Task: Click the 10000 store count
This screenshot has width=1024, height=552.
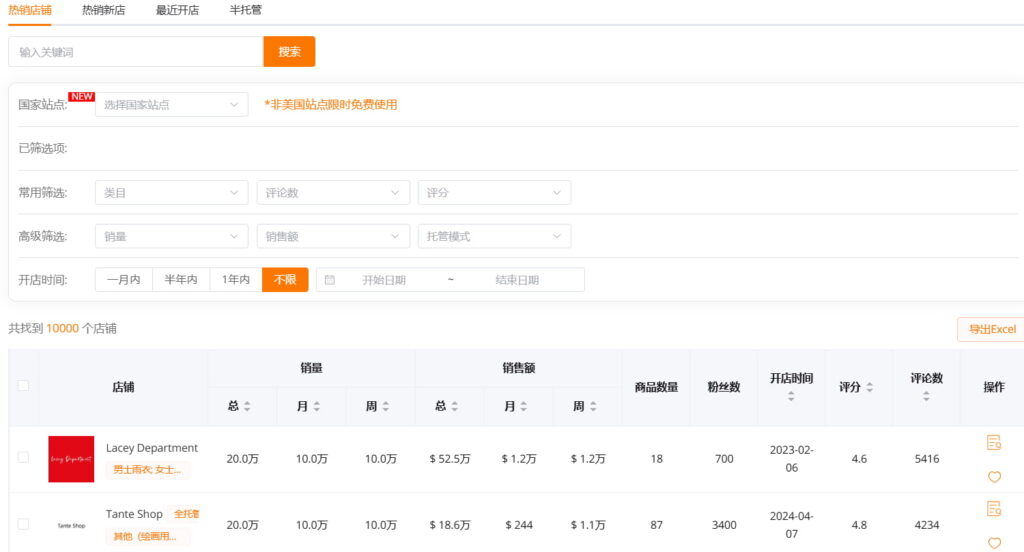Action: coord(62,329)
